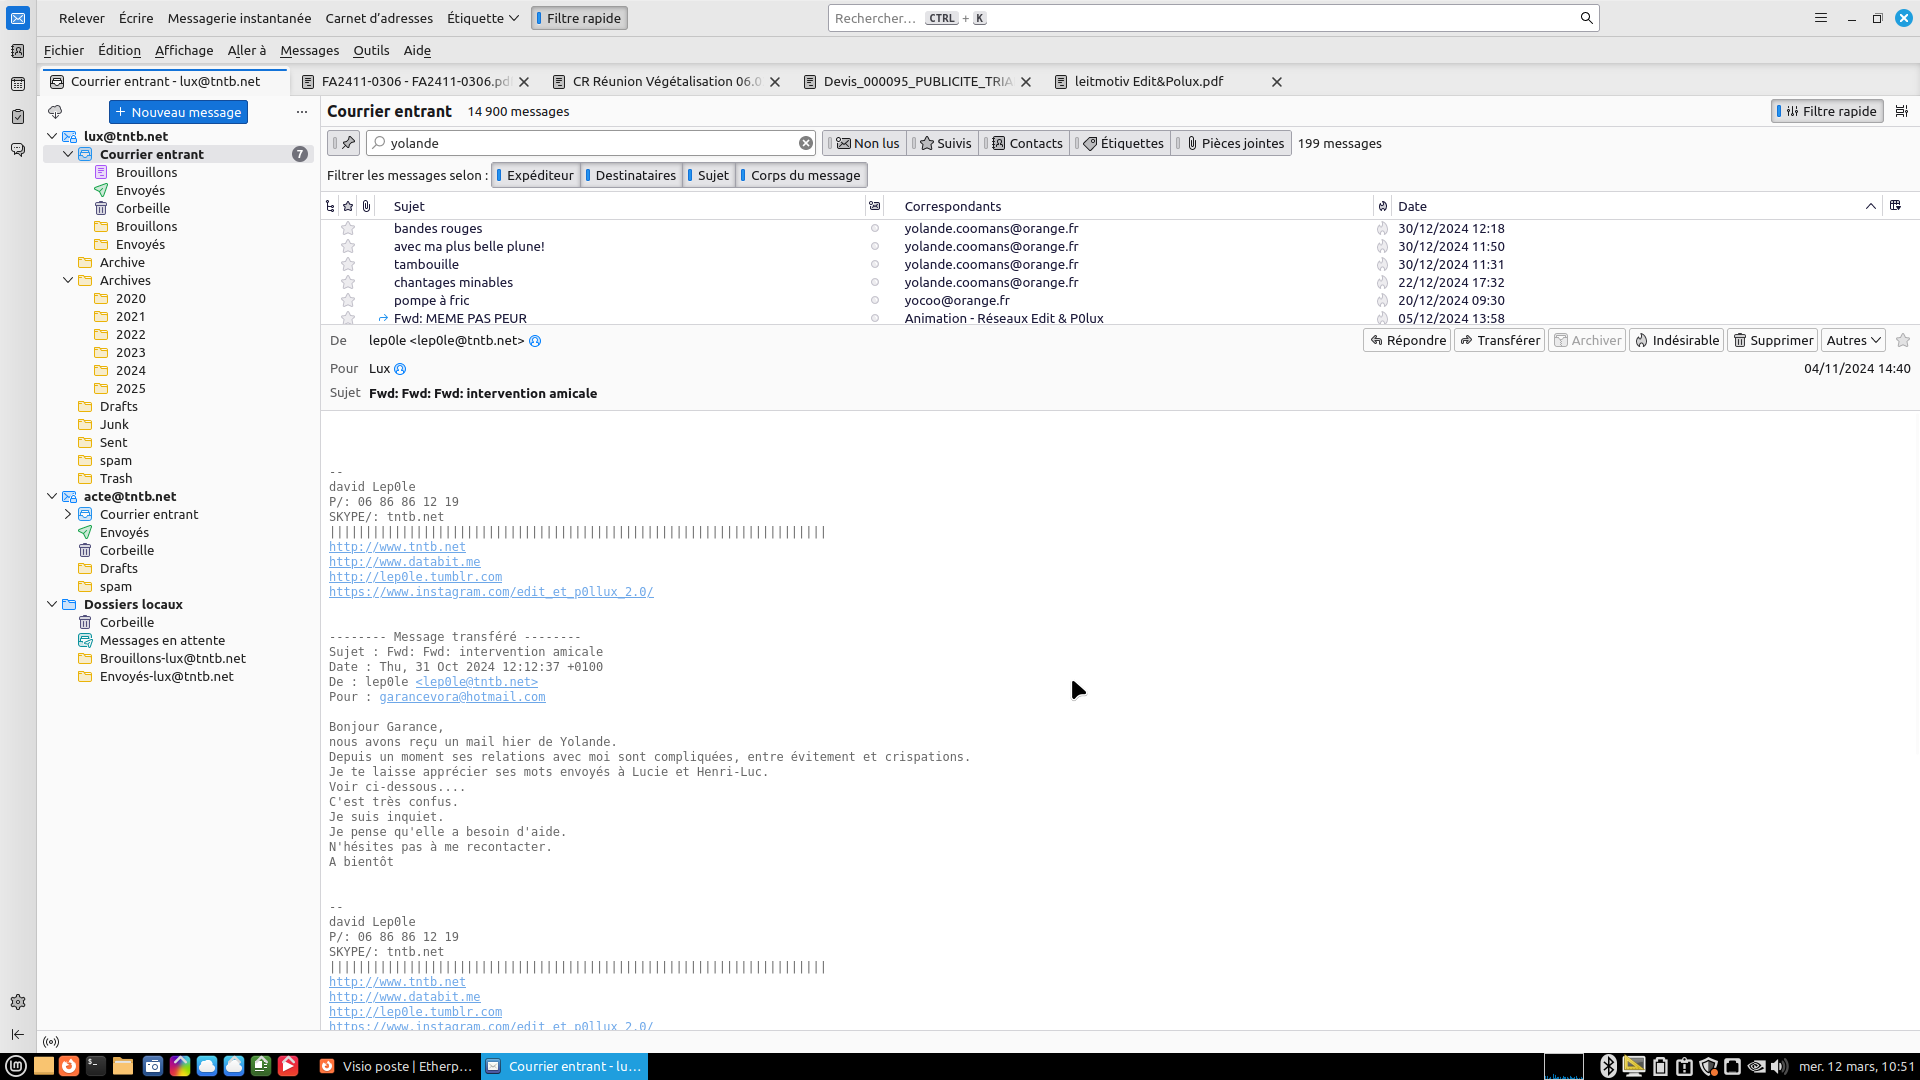
Task: Open the garancevora@hotmail.com link
Action: pyautogui.click(x=462, y=697)
